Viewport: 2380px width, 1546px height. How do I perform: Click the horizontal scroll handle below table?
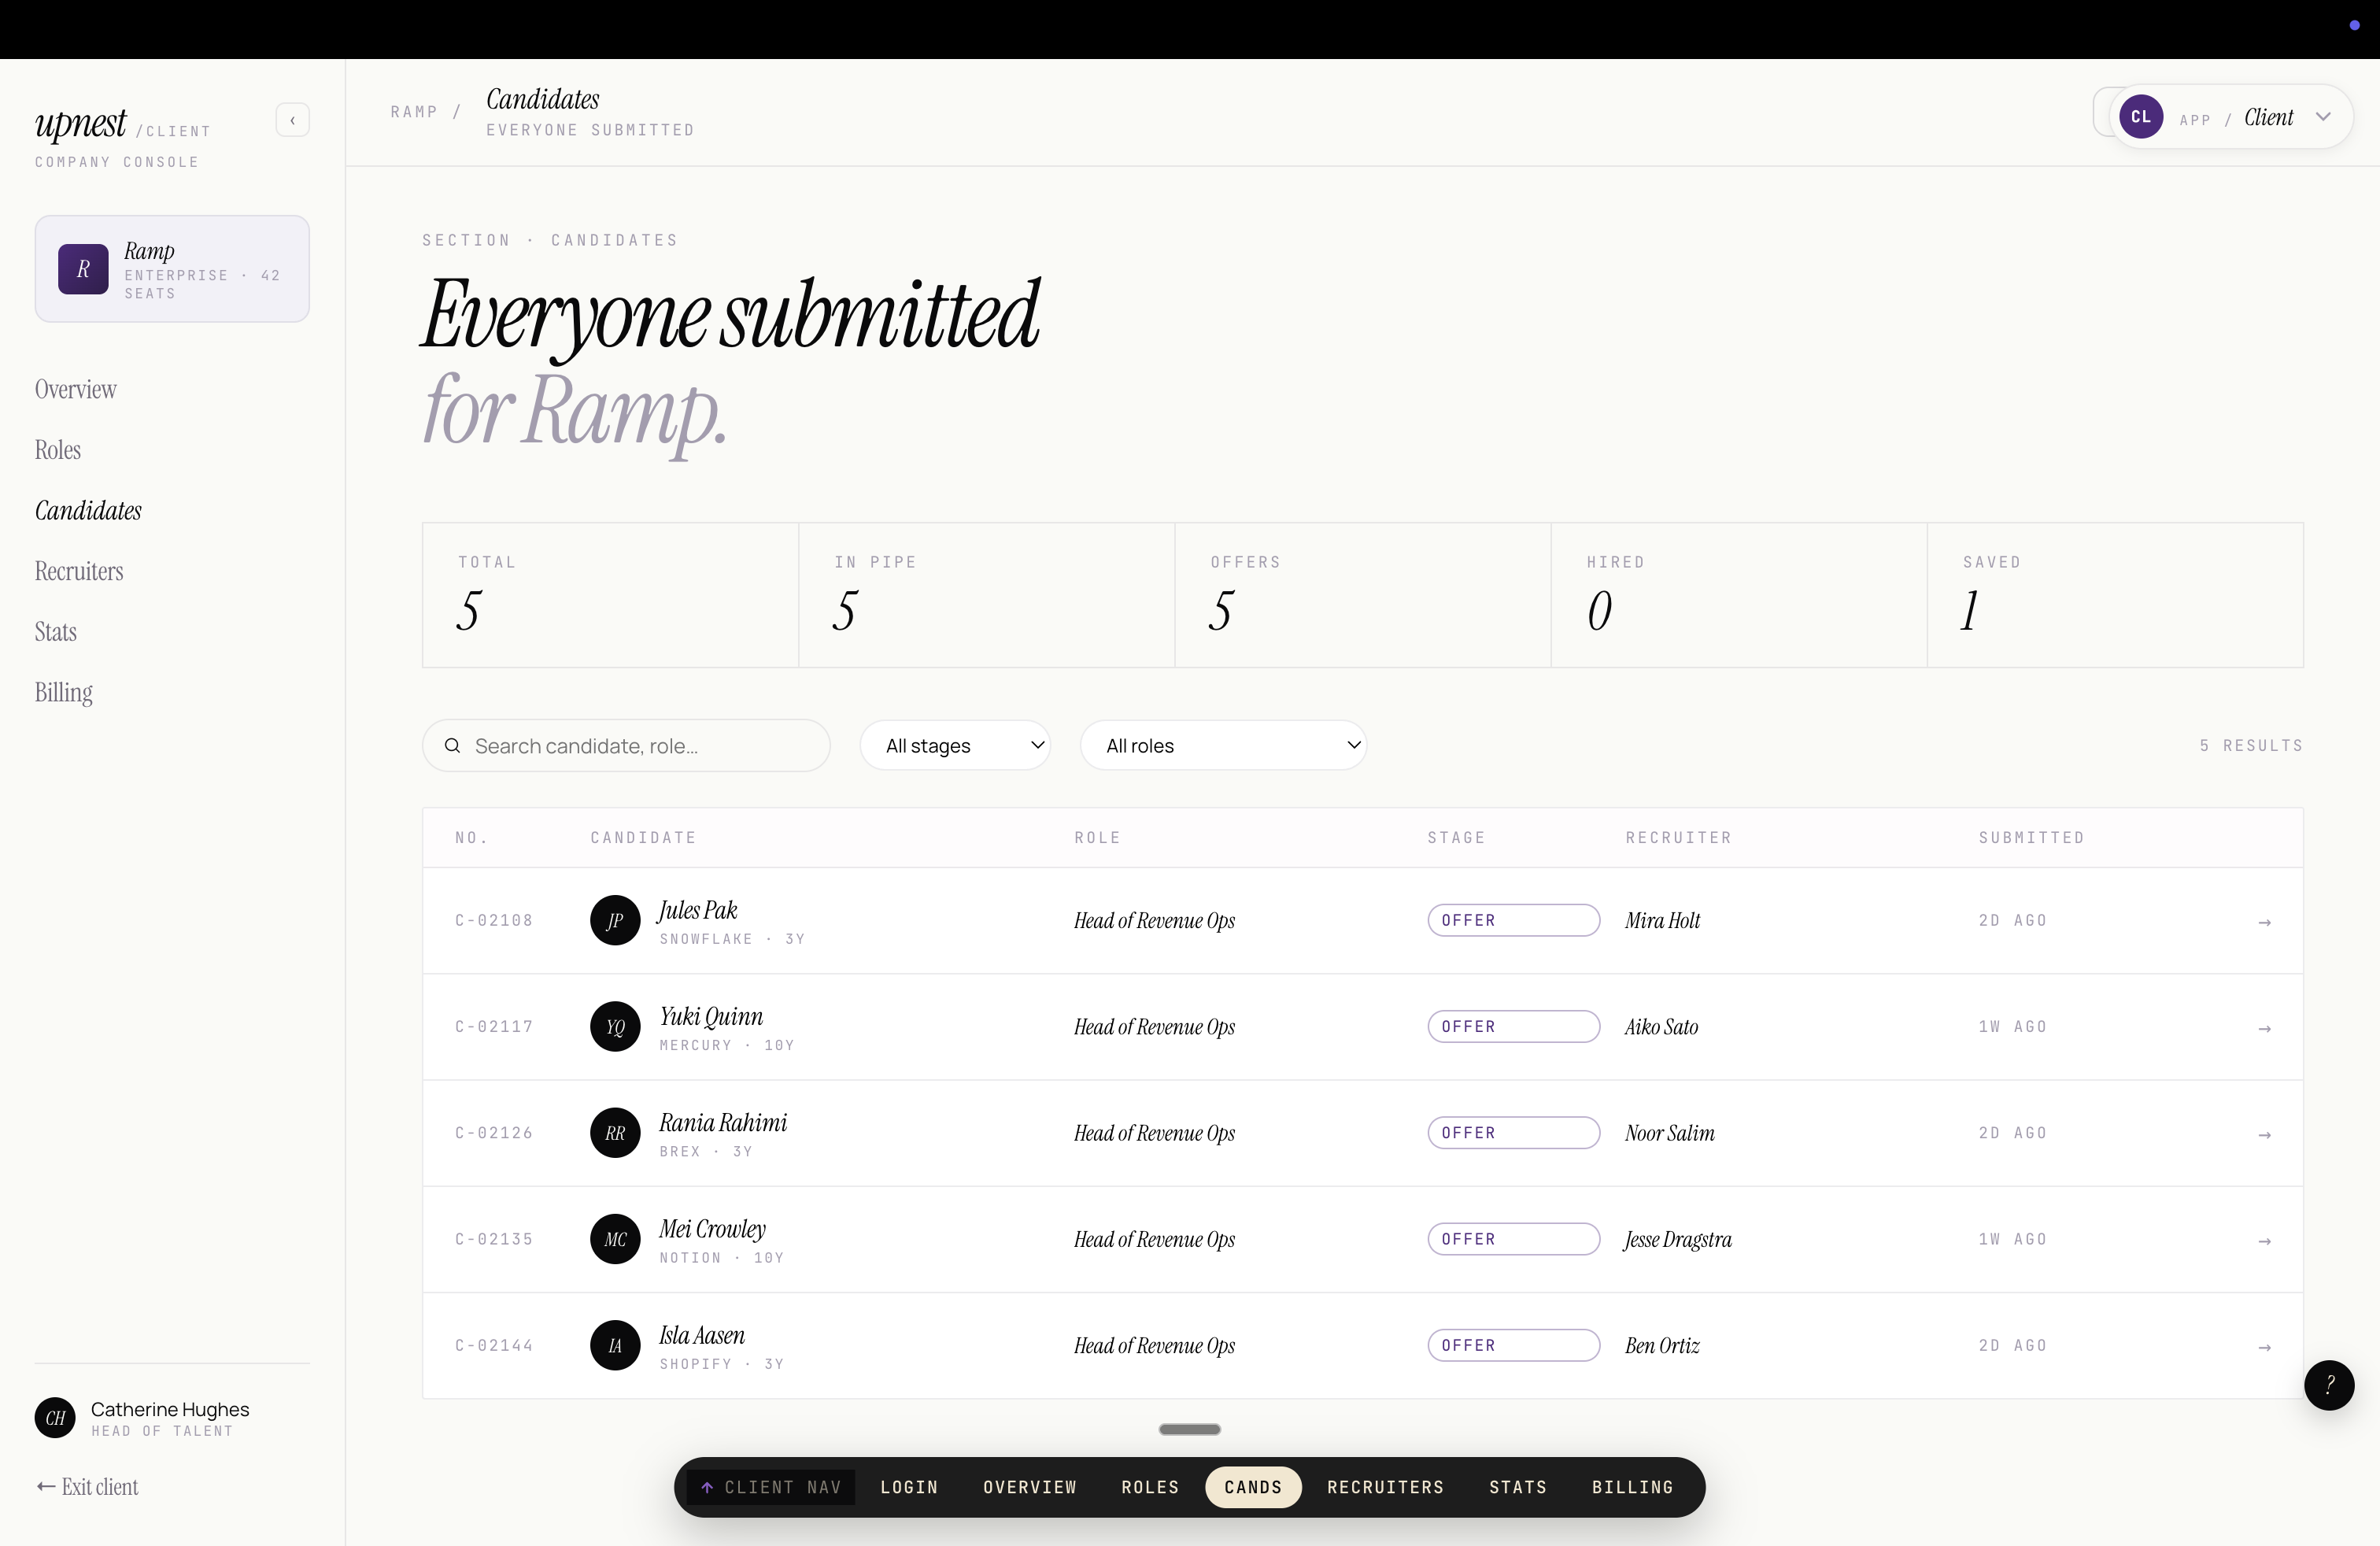click(1189, 1430)
